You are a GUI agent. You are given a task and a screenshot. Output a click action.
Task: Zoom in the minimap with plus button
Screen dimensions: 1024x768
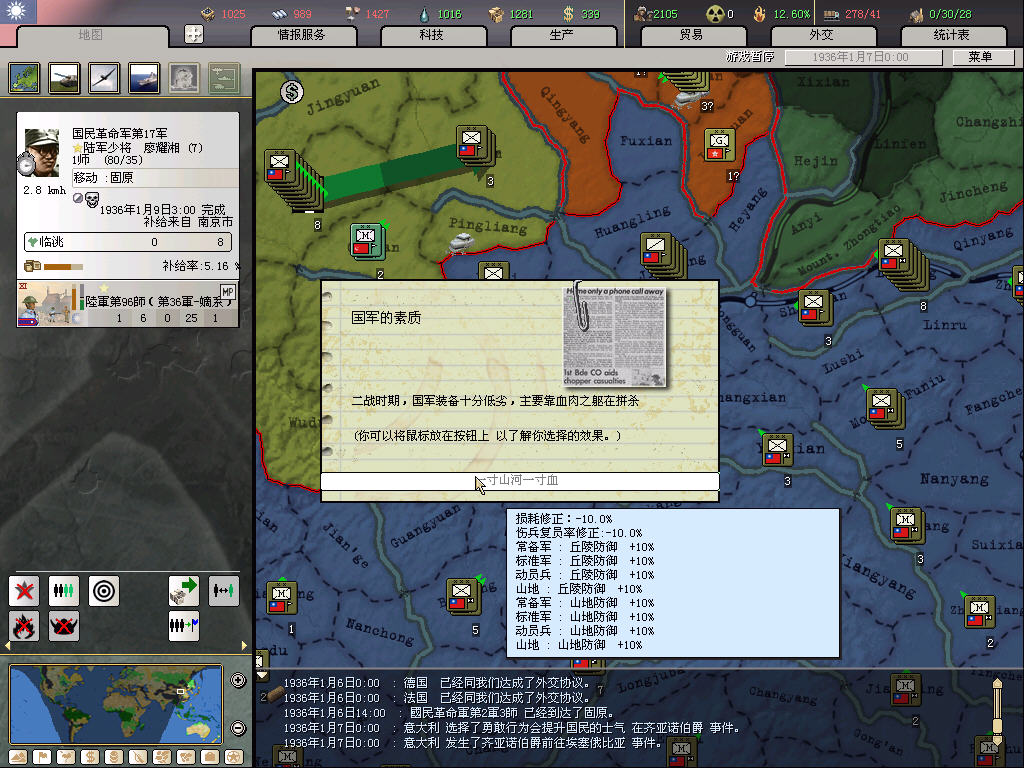238,681
